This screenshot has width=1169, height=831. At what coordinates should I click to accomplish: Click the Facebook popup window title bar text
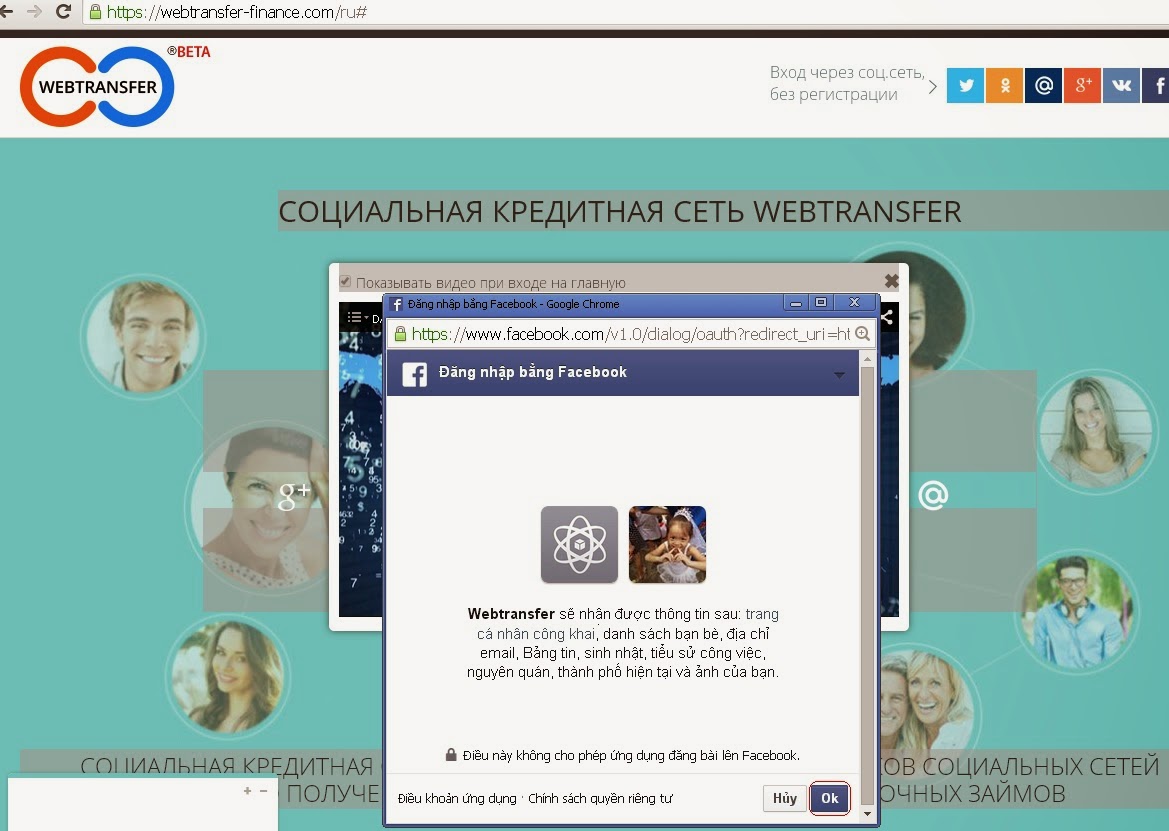[x=513, y=304]
